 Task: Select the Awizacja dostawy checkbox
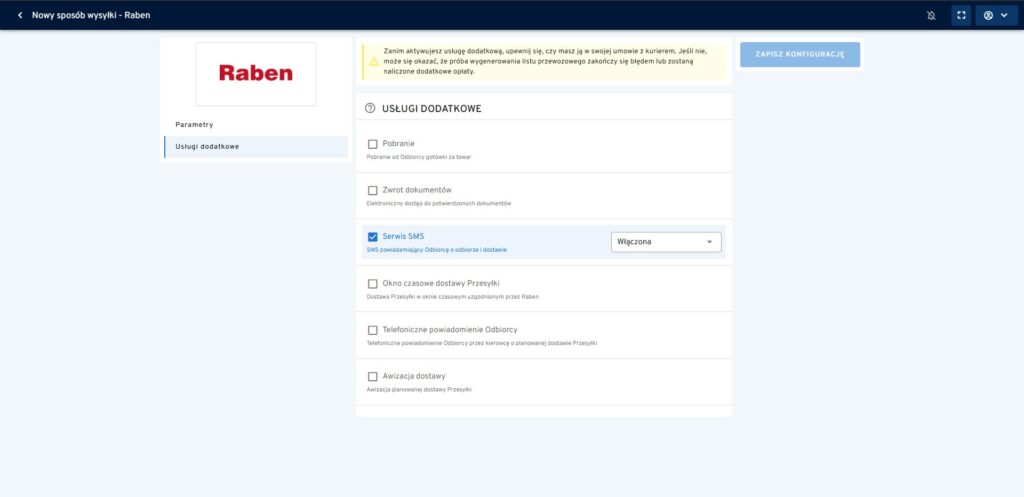pyautogui.click(x=373, y=376)
